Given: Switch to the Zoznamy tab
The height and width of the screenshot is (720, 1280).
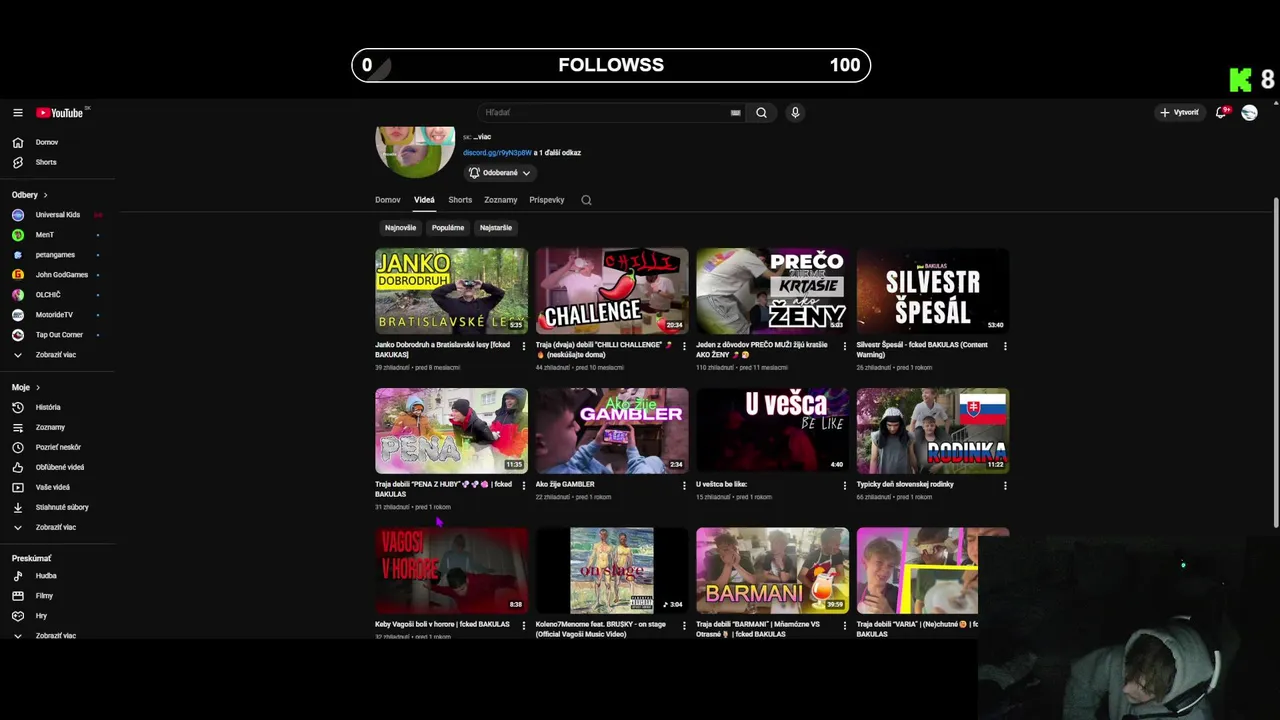Looking at the screenshot, I should 501,200.
